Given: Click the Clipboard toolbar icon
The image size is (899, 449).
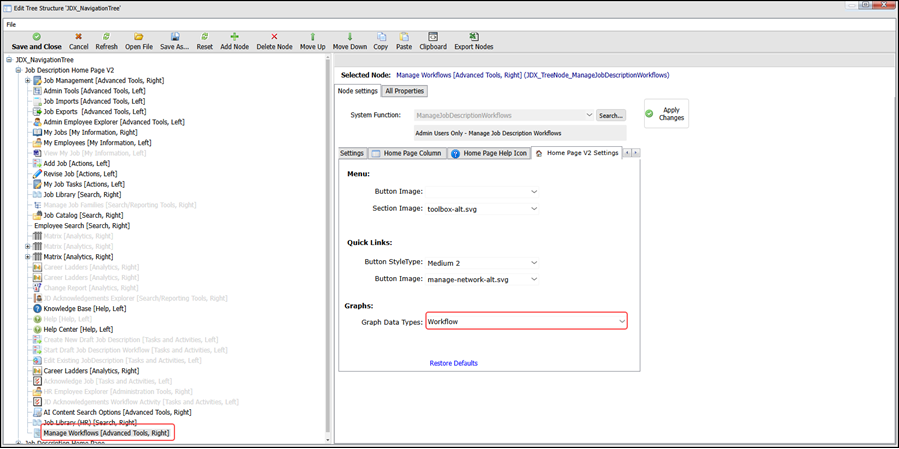Looking at the screenshot, I should [x=433, y=36].
